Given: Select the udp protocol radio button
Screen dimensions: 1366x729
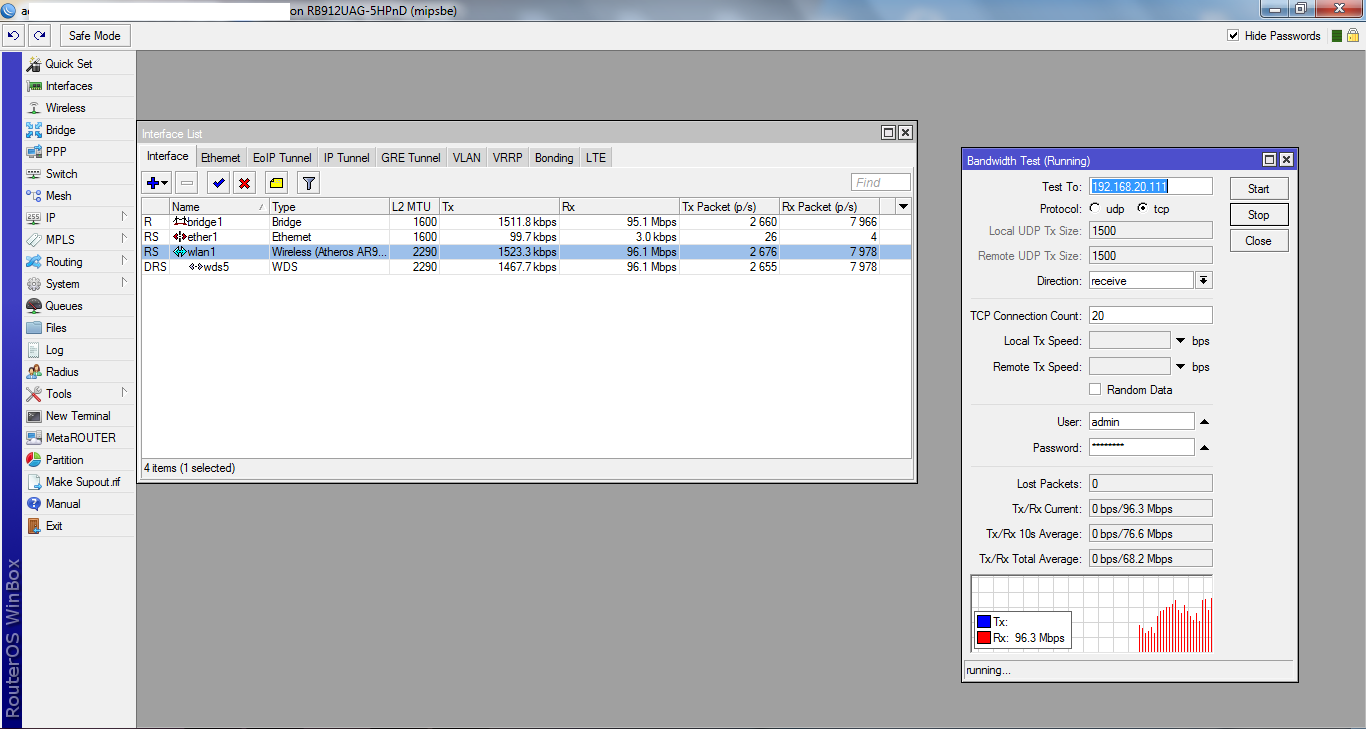Looking at the screenshot, I should 1095,209.
